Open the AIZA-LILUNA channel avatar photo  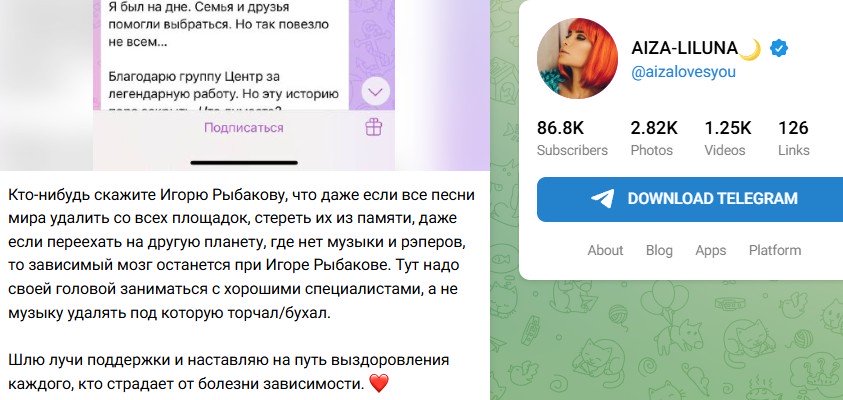pyautogui.click(x=577, y=59)
